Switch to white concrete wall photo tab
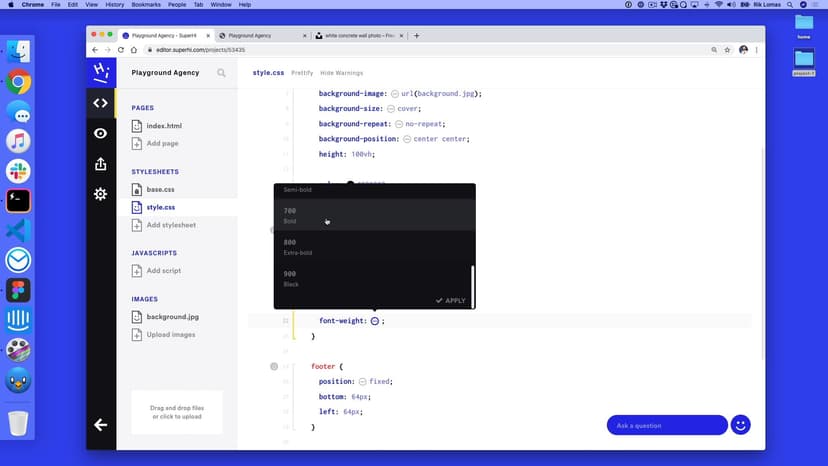Viewport: 828px width, 466px height. pyautogui.click(x=360, y=35)
